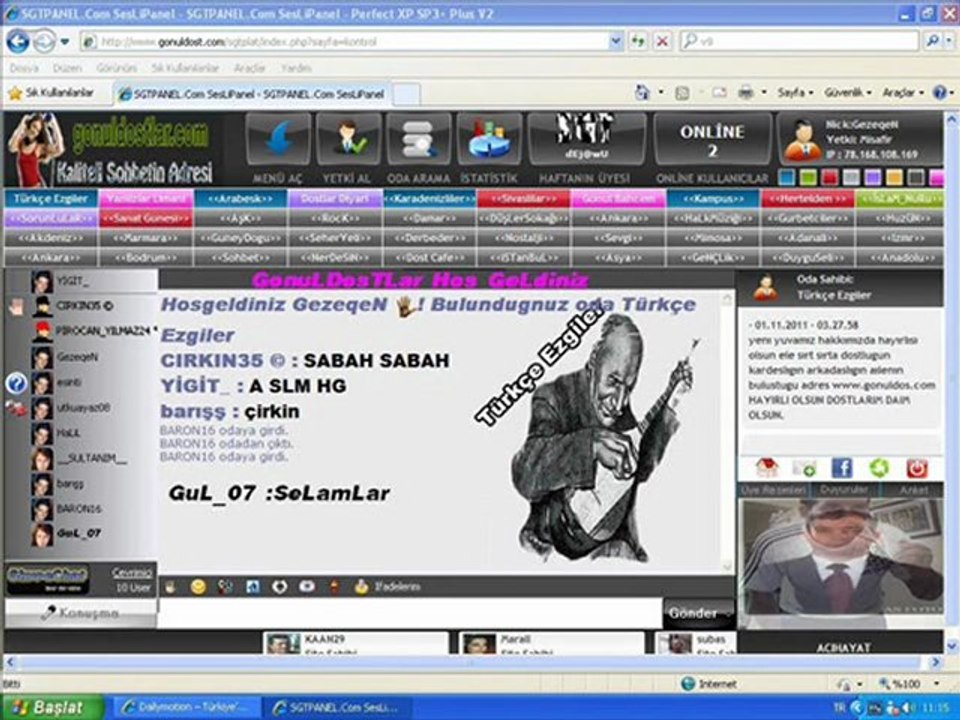Image resolution: width=960 pixels, height=720 pixels.
Task: Join the <<Dost Cafe>> room
Action: [430, 258]
